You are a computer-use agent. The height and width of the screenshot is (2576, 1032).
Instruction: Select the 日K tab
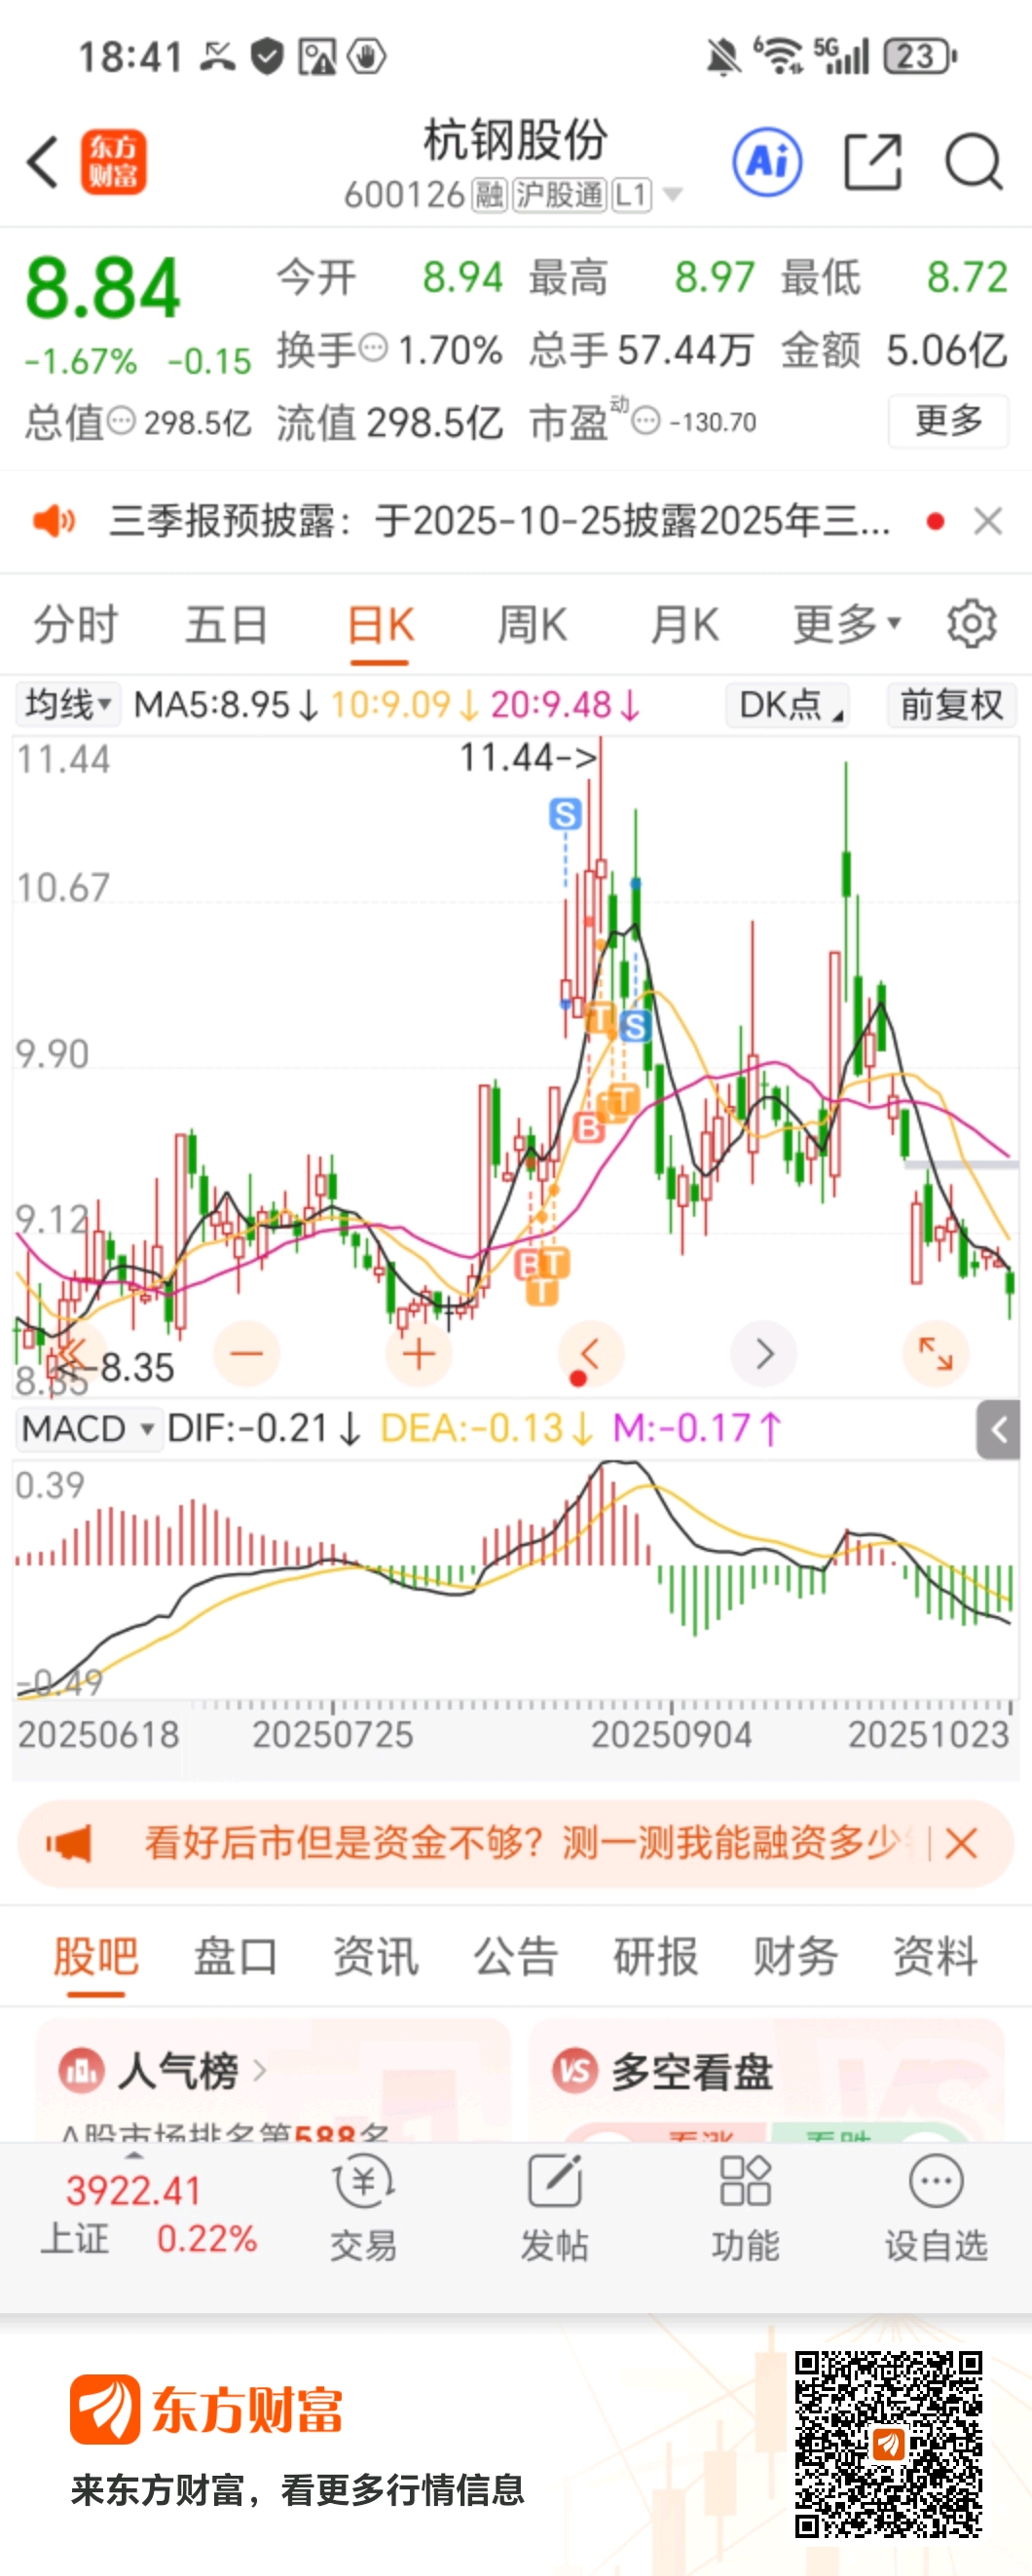coord(380,625)
